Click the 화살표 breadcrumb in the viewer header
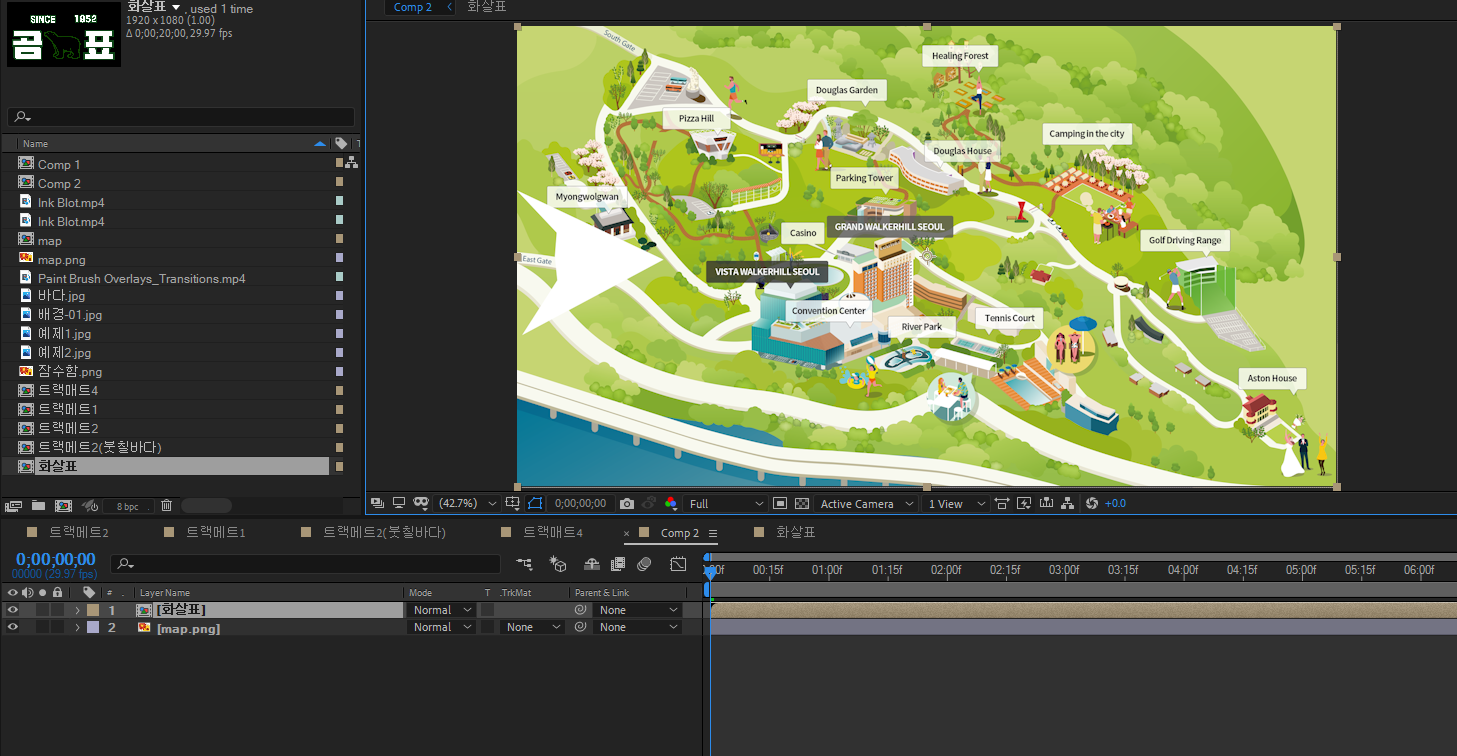Viewport: 1457px width, 756px height. pos(487,7)
